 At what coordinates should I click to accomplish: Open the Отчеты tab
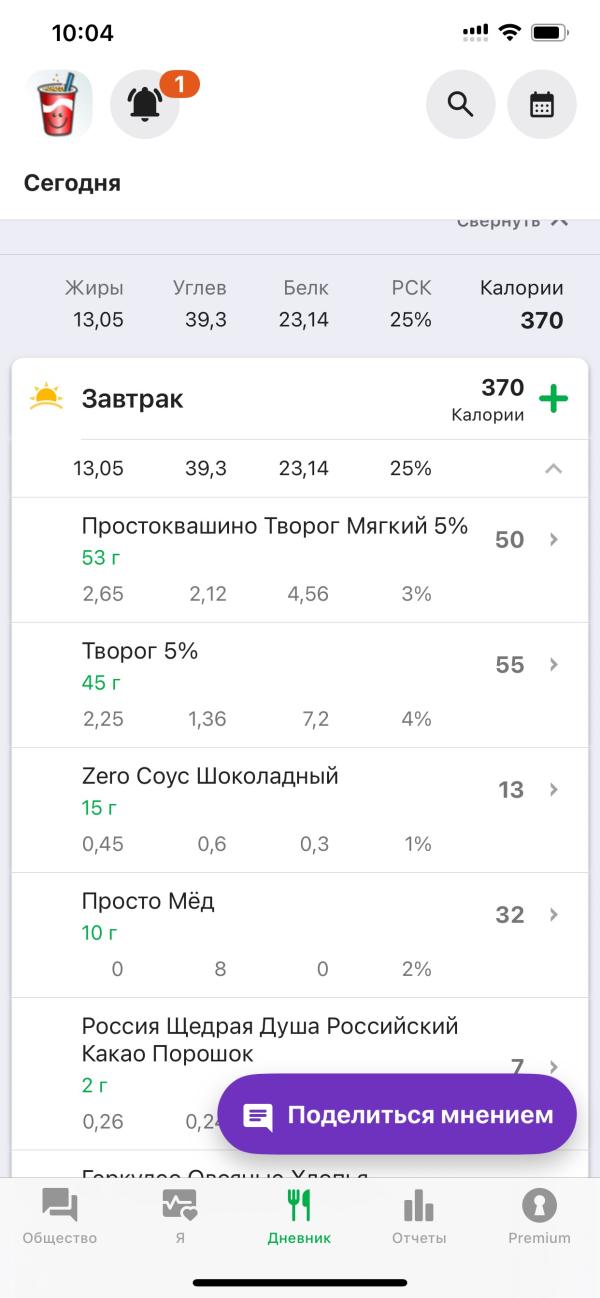[x=419, y=1216]
